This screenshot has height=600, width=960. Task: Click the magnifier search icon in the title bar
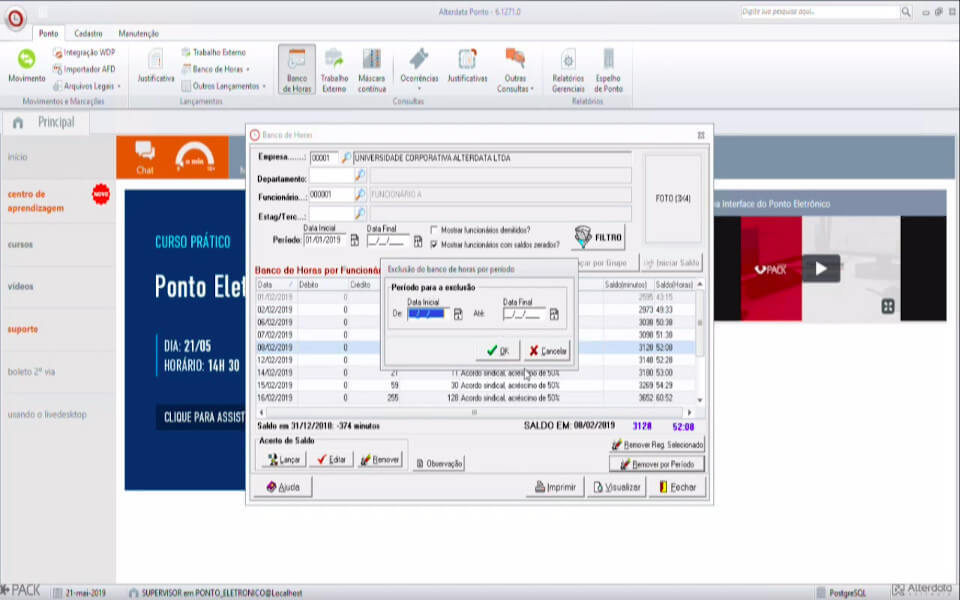point(906,12)
